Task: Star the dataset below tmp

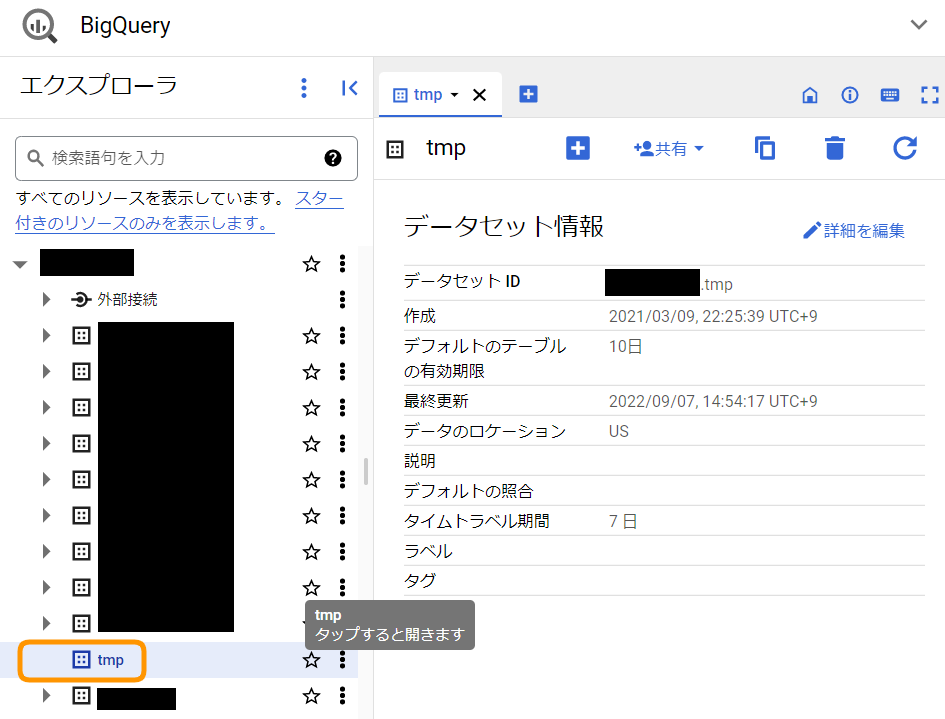Action: click(312, 696)
